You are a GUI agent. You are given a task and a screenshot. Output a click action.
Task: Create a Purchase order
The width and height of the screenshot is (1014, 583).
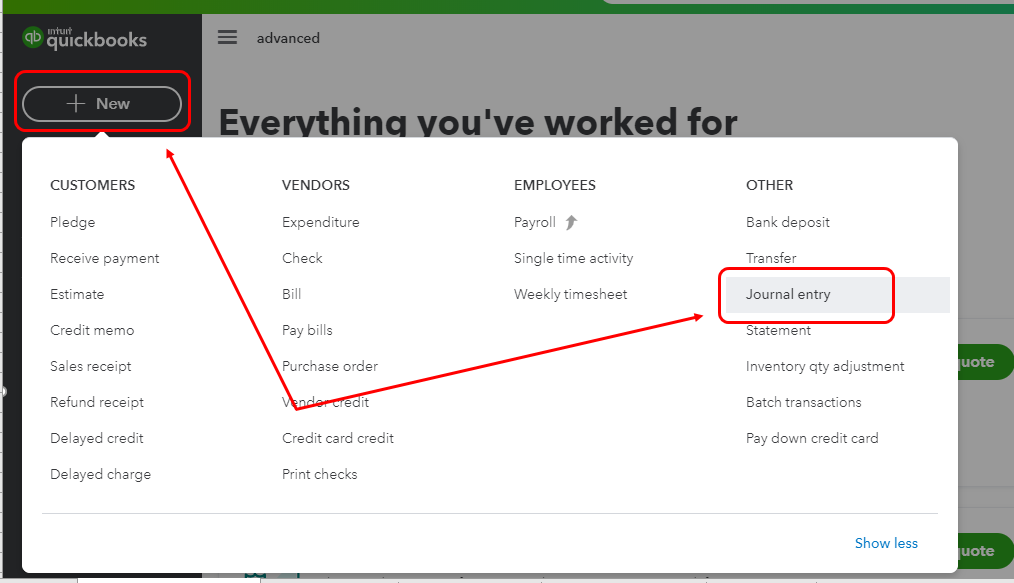click(330, 366)
